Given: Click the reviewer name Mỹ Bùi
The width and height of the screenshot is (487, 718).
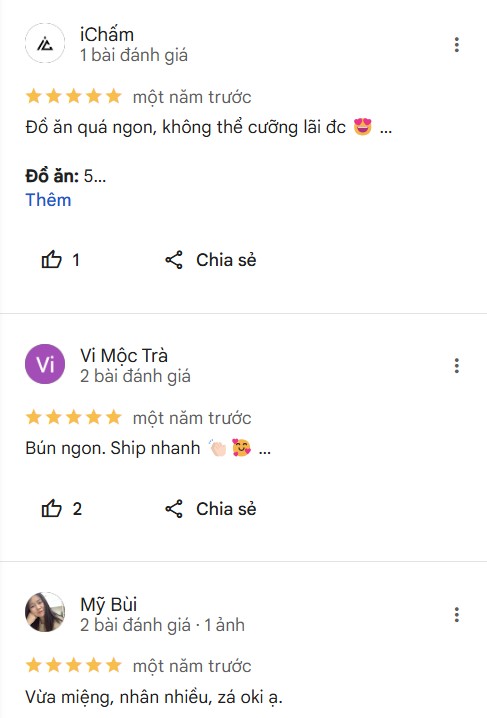Looking at the screenshot, I should 108,604.
